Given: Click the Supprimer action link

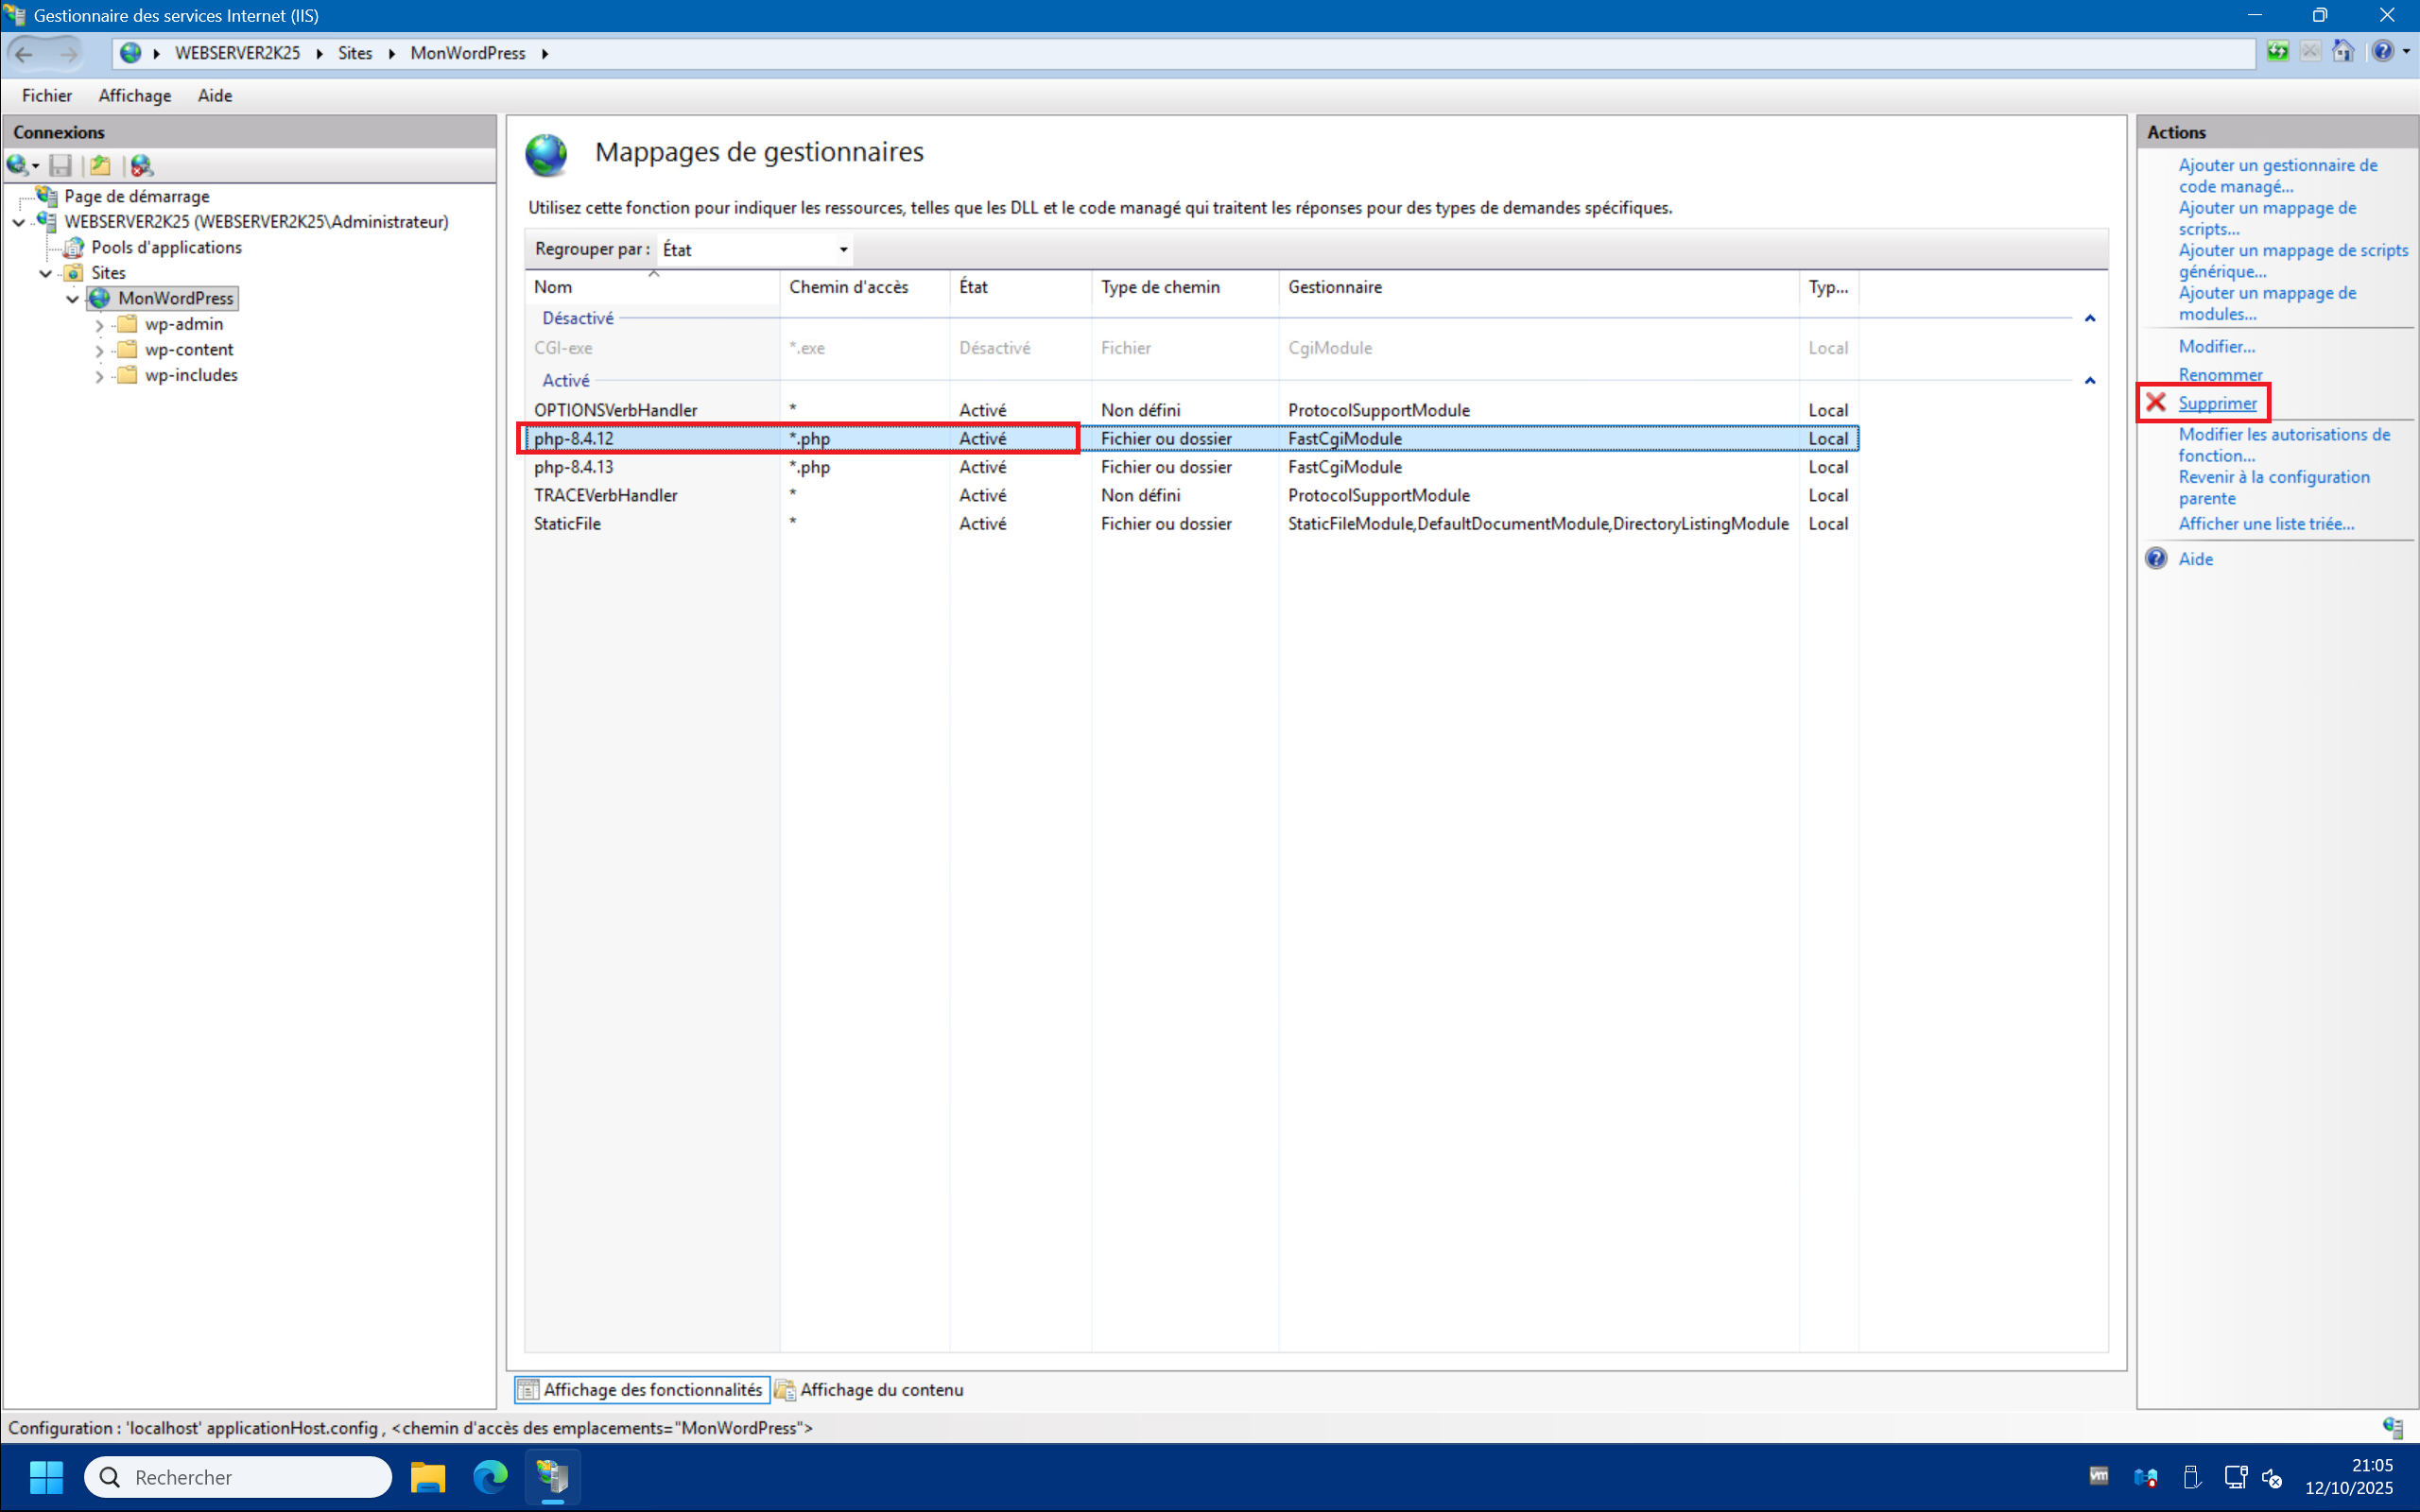Looking at the screenshot, I should click(x=2217, y=403).
